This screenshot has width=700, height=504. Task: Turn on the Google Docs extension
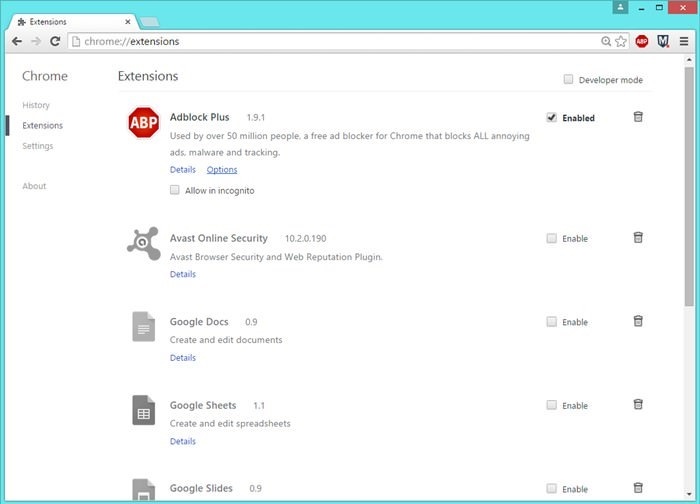coord(552,322)
